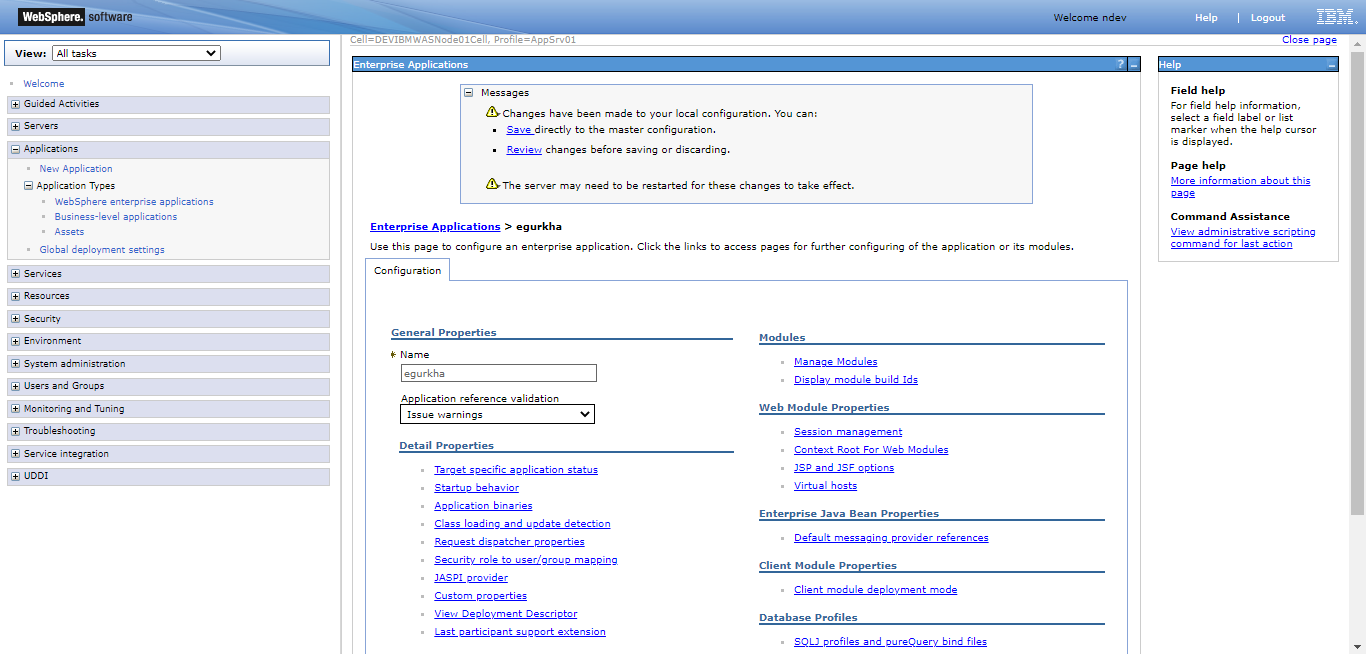Open Custom properties link

(480, 596)
